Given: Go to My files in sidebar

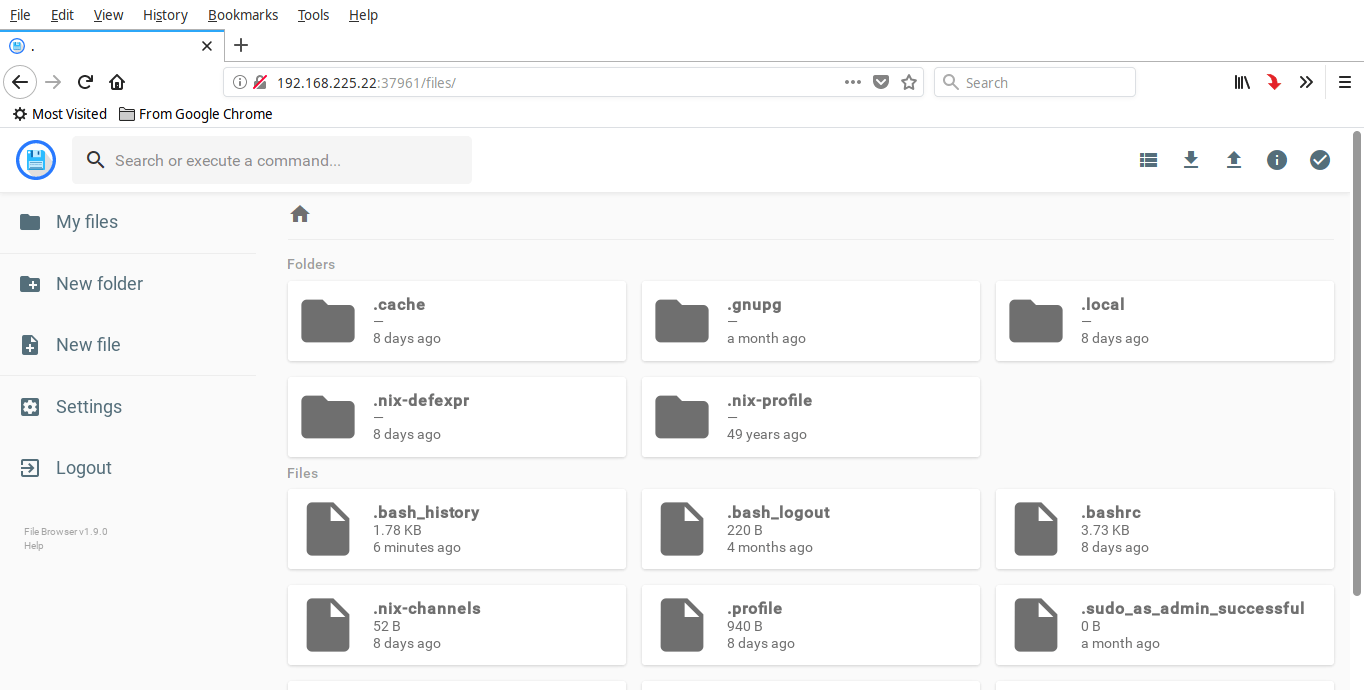Looking at the screenshot, I should [x=128, y=222].
